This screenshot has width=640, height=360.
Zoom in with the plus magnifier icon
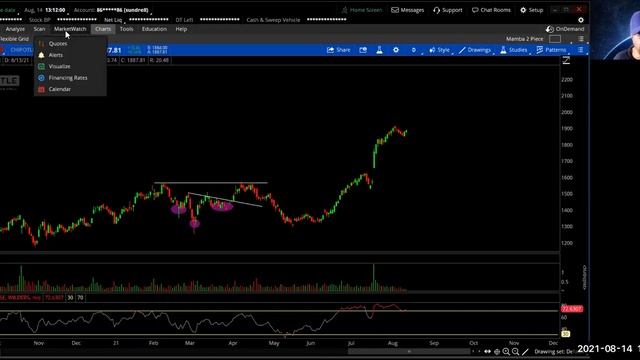tap(507, 351)
